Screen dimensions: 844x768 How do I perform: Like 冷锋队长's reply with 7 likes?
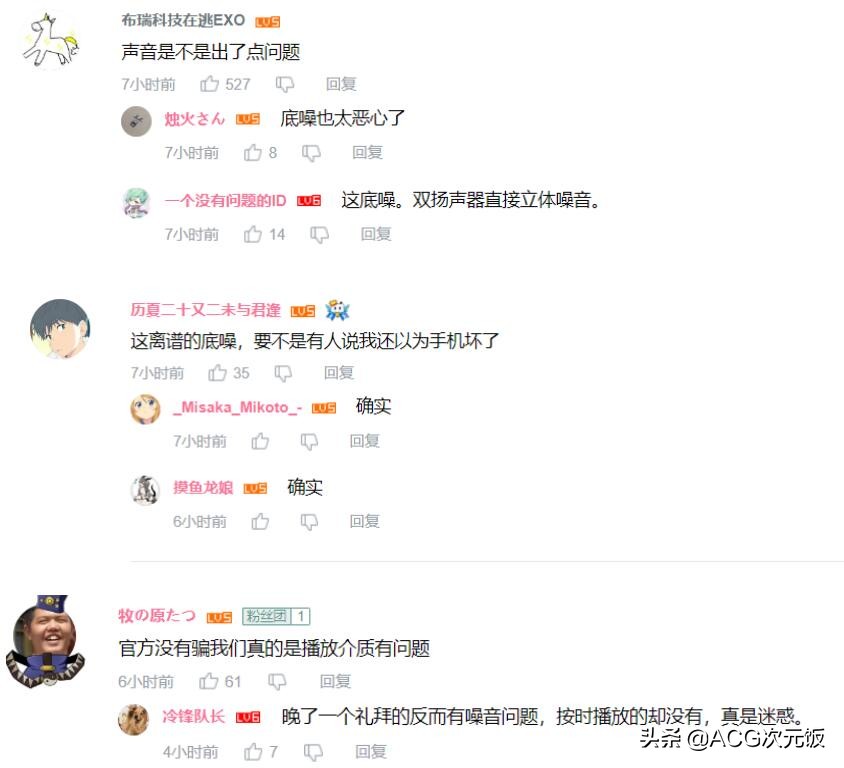(x=253, y=752)
